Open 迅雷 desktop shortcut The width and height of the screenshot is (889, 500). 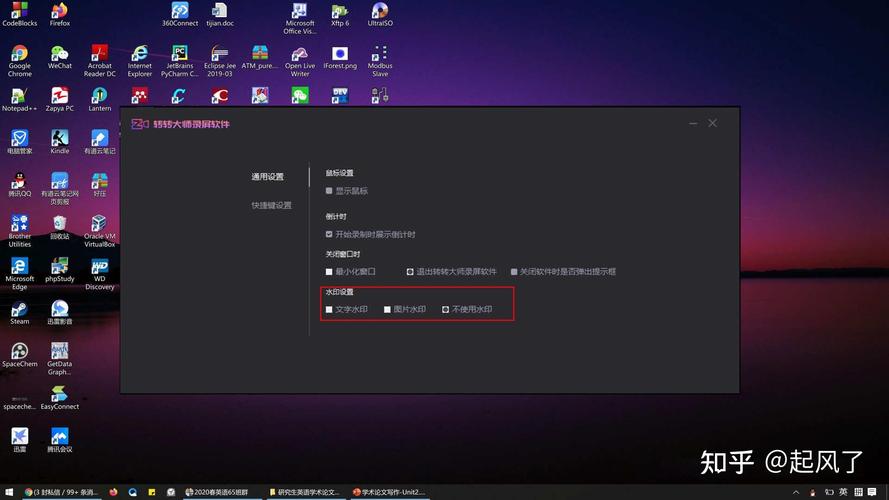point(20,440)
